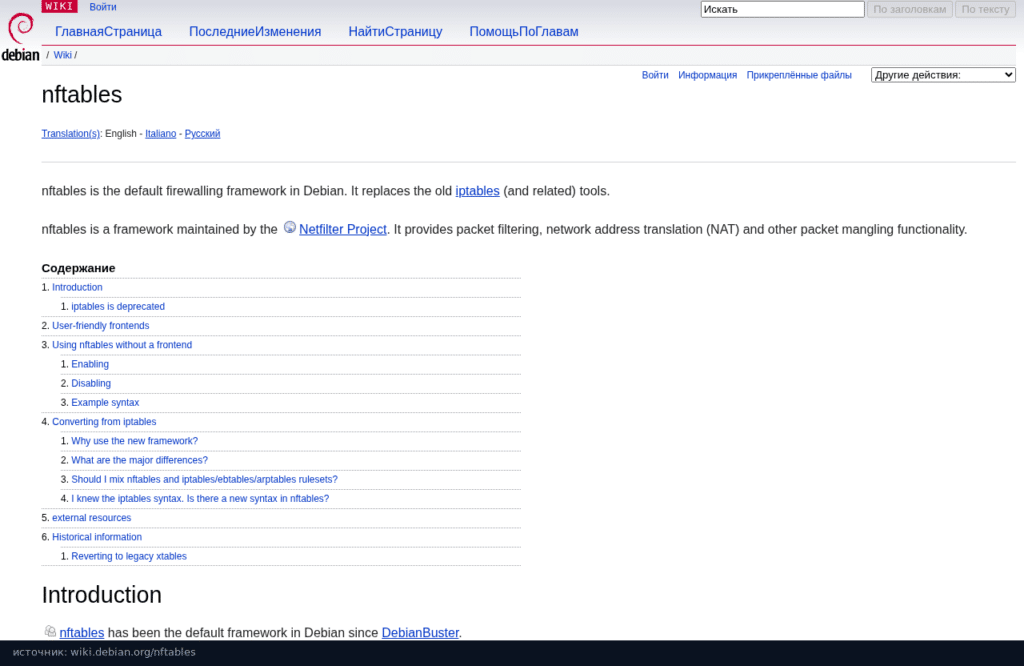Open the Другие действия dropdown

click(942, 75)
